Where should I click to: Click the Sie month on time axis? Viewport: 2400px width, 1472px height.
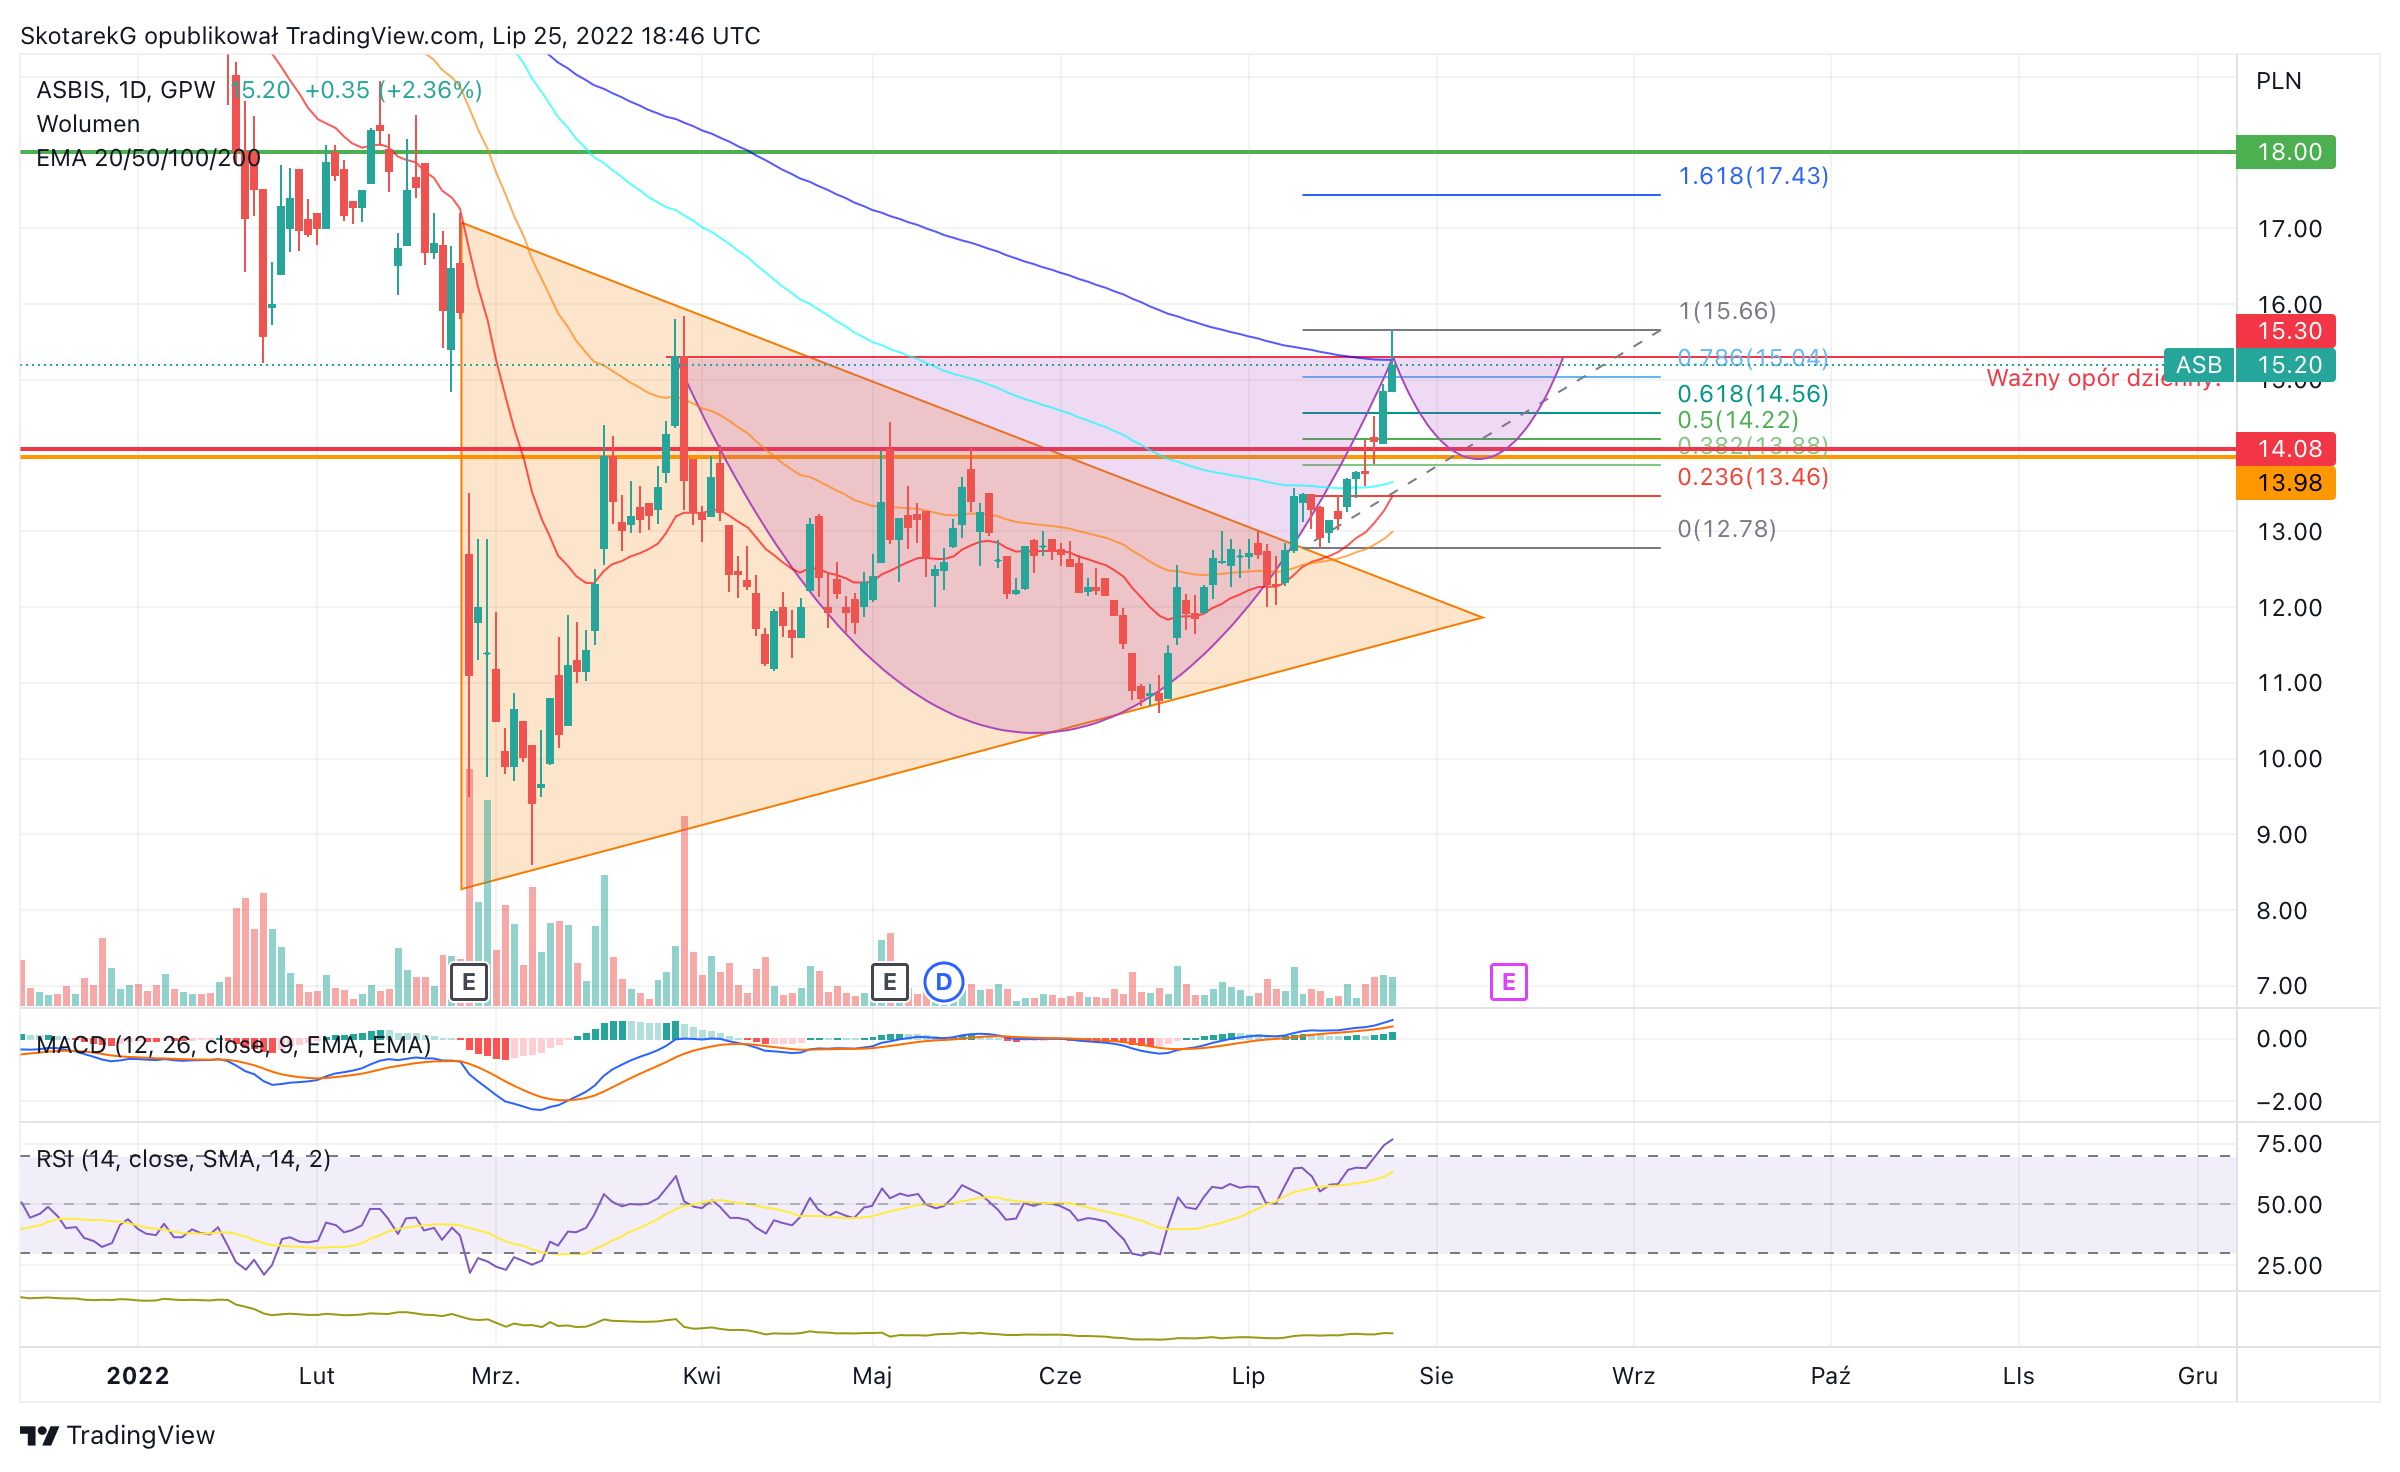(1436, 1376)
